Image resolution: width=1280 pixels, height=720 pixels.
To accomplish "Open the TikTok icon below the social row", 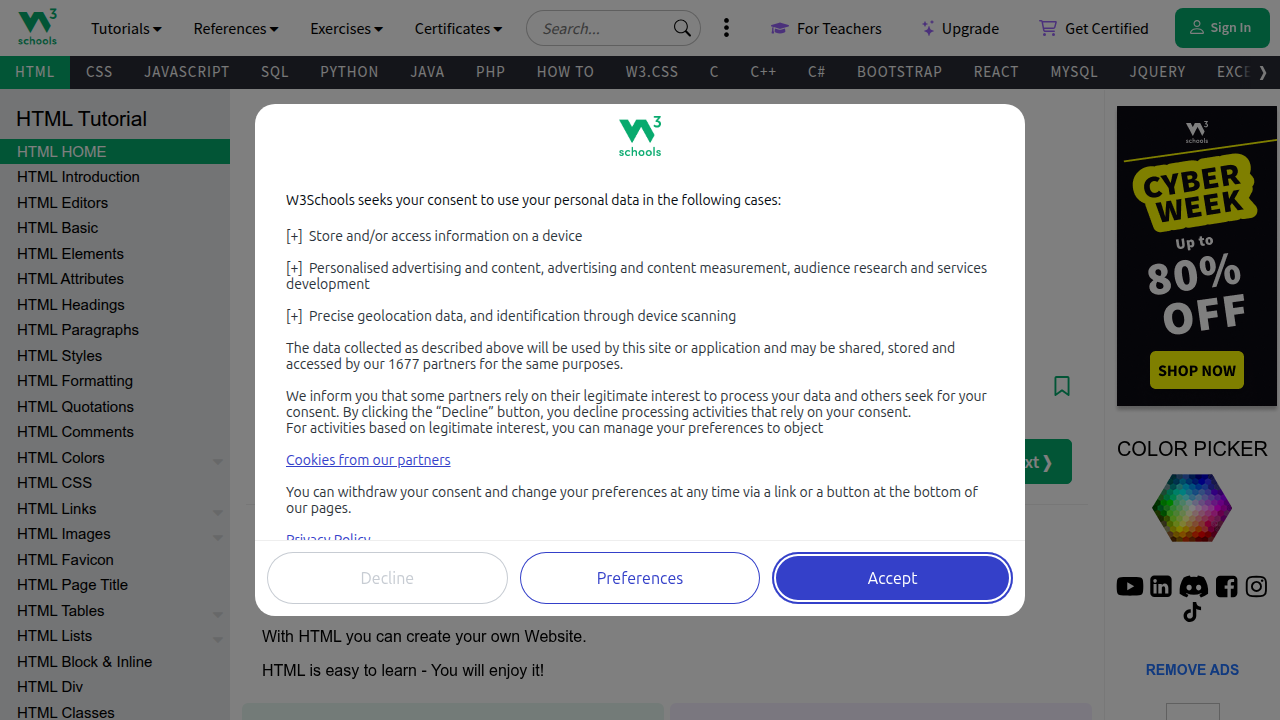I will click(1191, 612).
